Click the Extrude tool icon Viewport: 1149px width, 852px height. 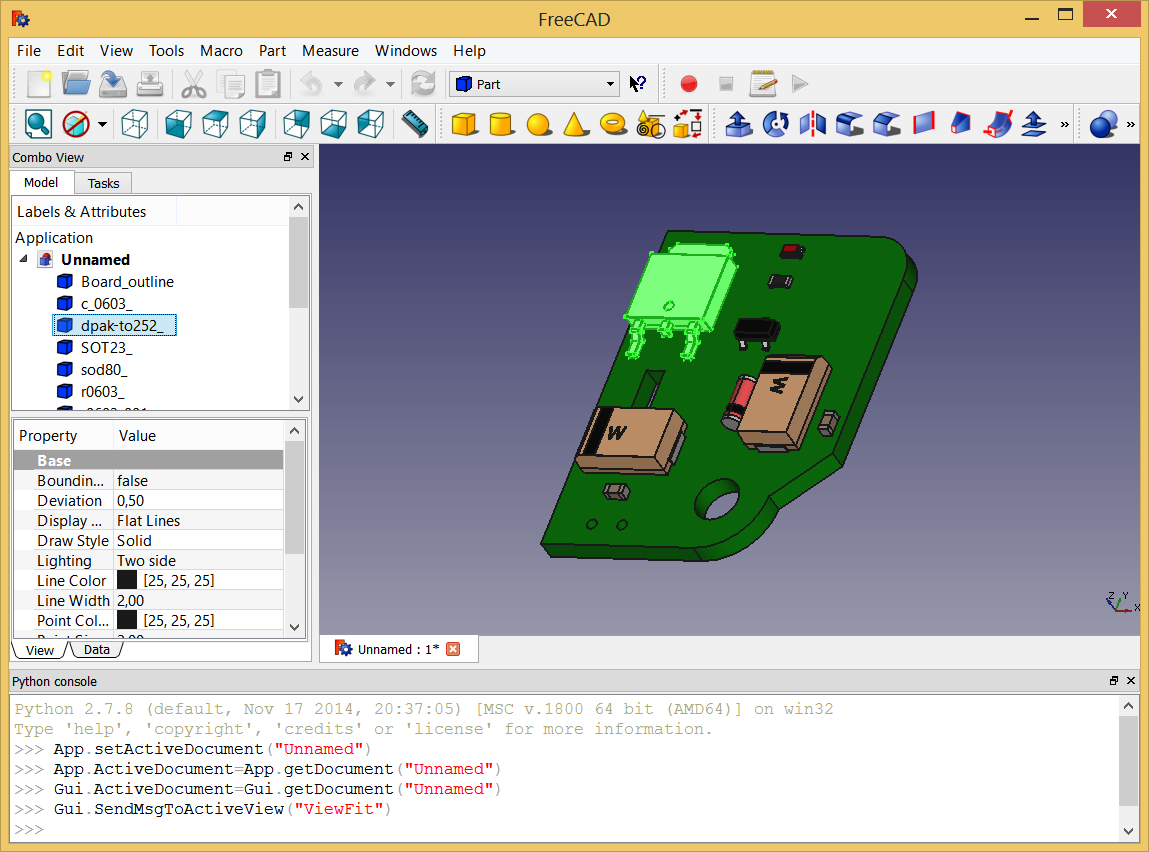coord(738,124)
